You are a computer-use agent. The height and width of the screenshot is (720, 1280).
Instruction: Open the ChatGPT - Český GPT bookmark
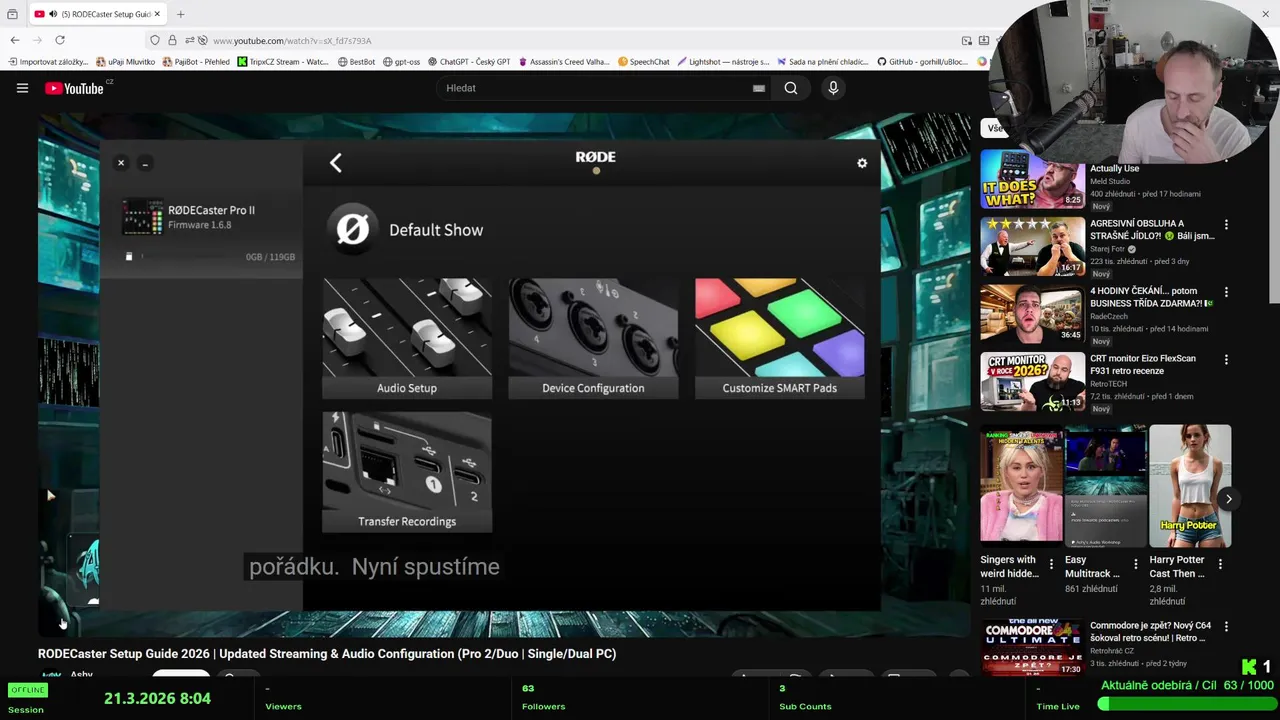point(469,62)
